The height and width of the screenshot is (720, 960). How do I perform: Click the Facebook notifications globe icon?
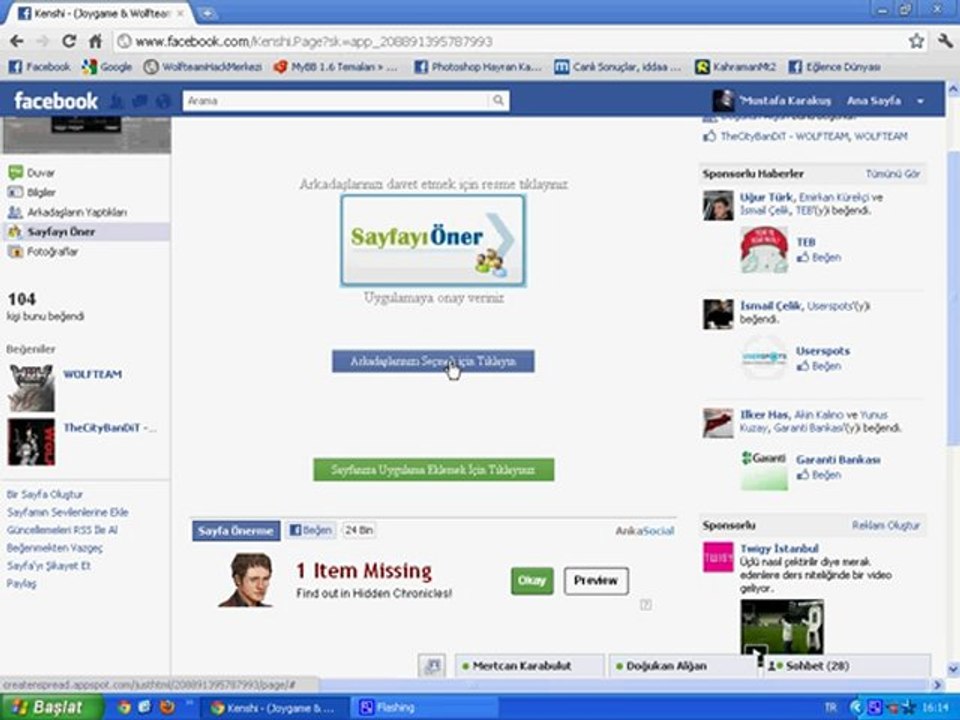pyautogui.click(x=162, y=101)
